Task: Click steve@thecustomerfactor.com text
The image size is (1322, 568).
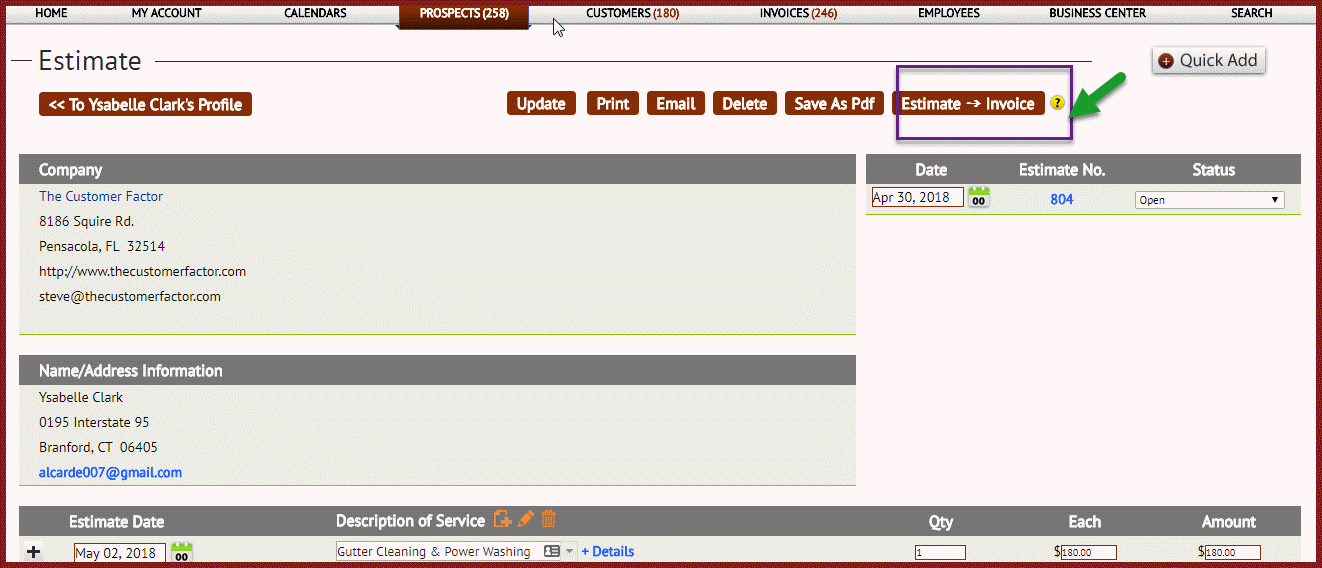Action: pyautogui.click(x=130, y=296)
